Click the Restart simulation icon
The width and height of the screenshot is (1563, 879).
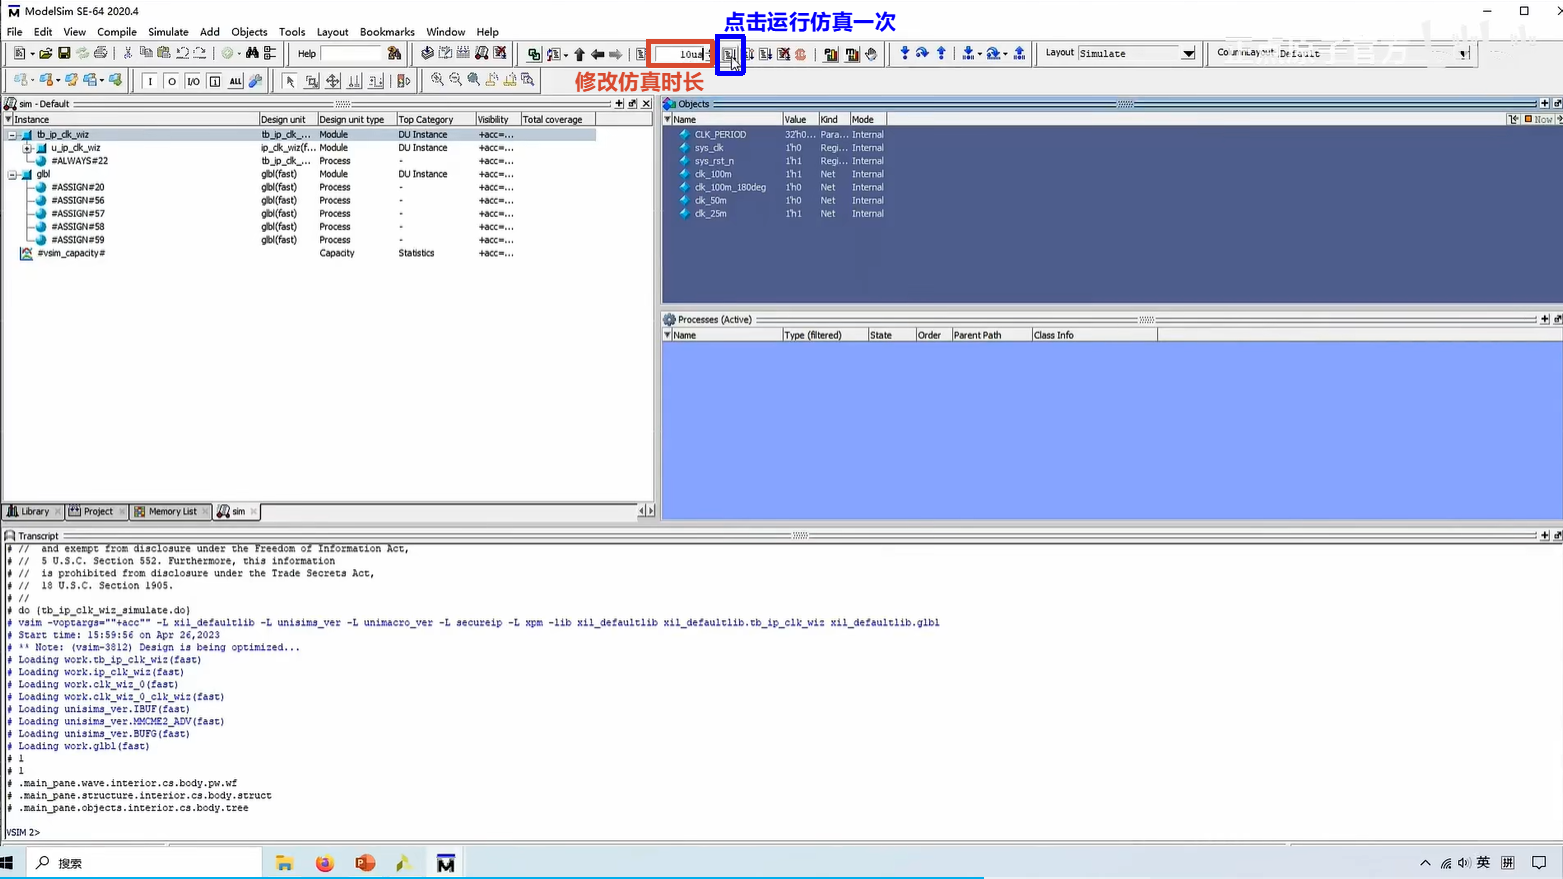click(x=642, y=54)
